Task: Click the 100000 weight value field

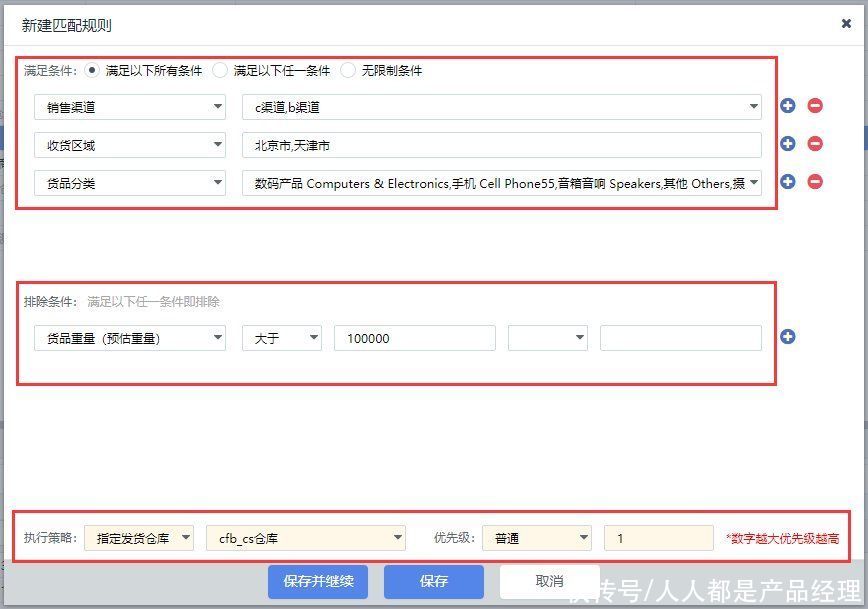Action: tap(415, 338)
